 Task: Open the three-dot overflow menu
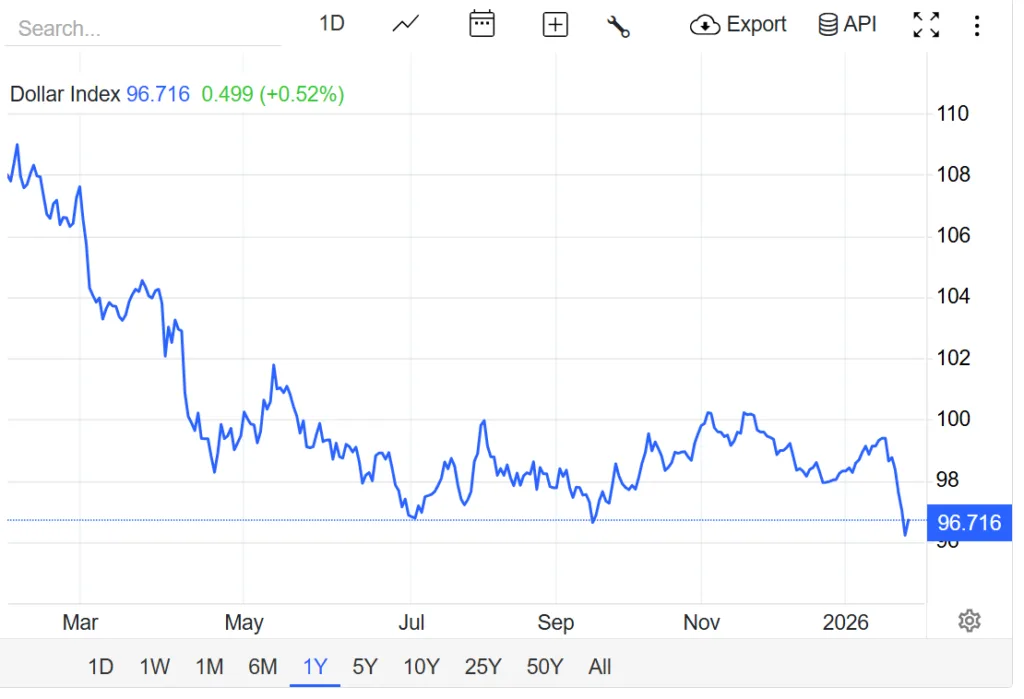click(x=977, y=24)
